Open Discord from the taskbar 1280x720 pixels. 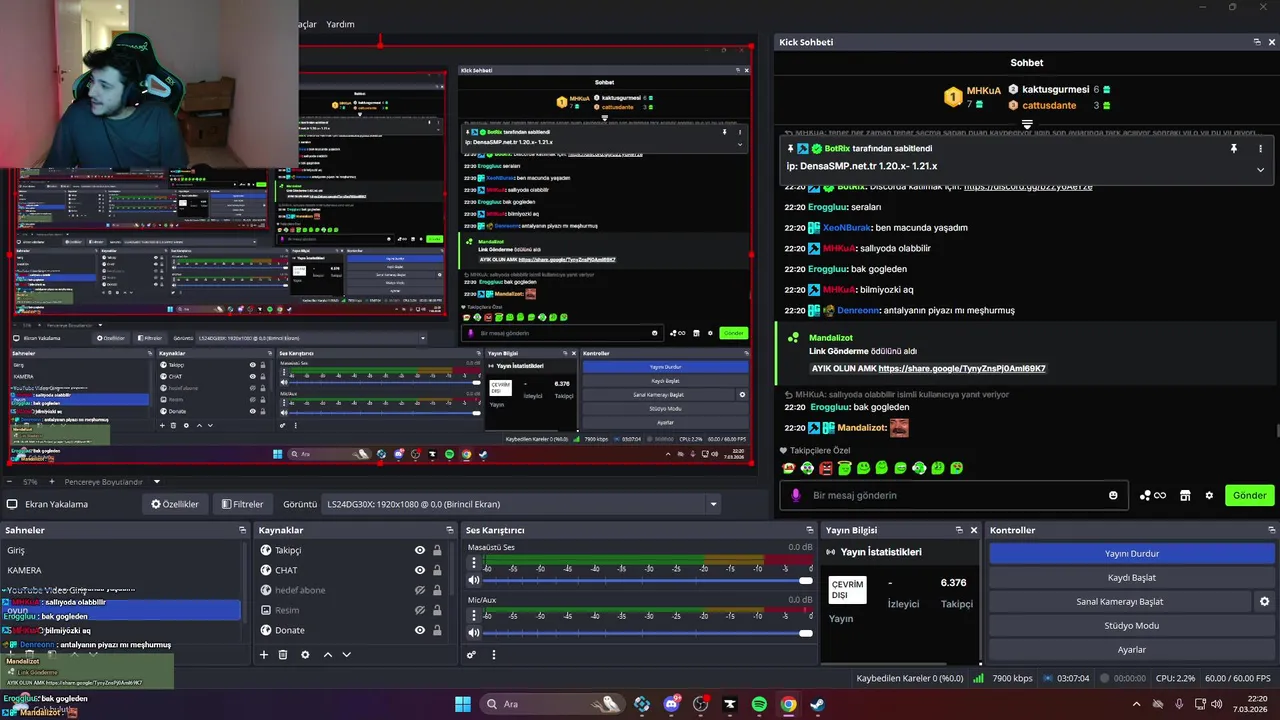point(671,704)
